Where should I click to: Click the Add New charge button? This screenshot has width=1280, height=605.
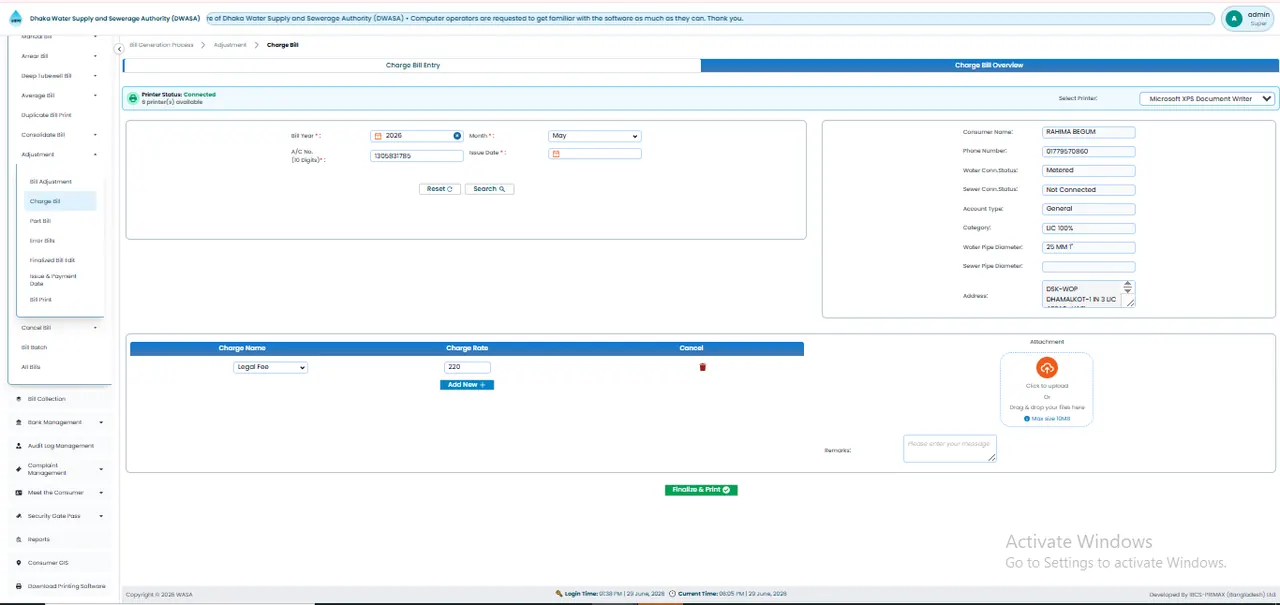coord(467,385)
